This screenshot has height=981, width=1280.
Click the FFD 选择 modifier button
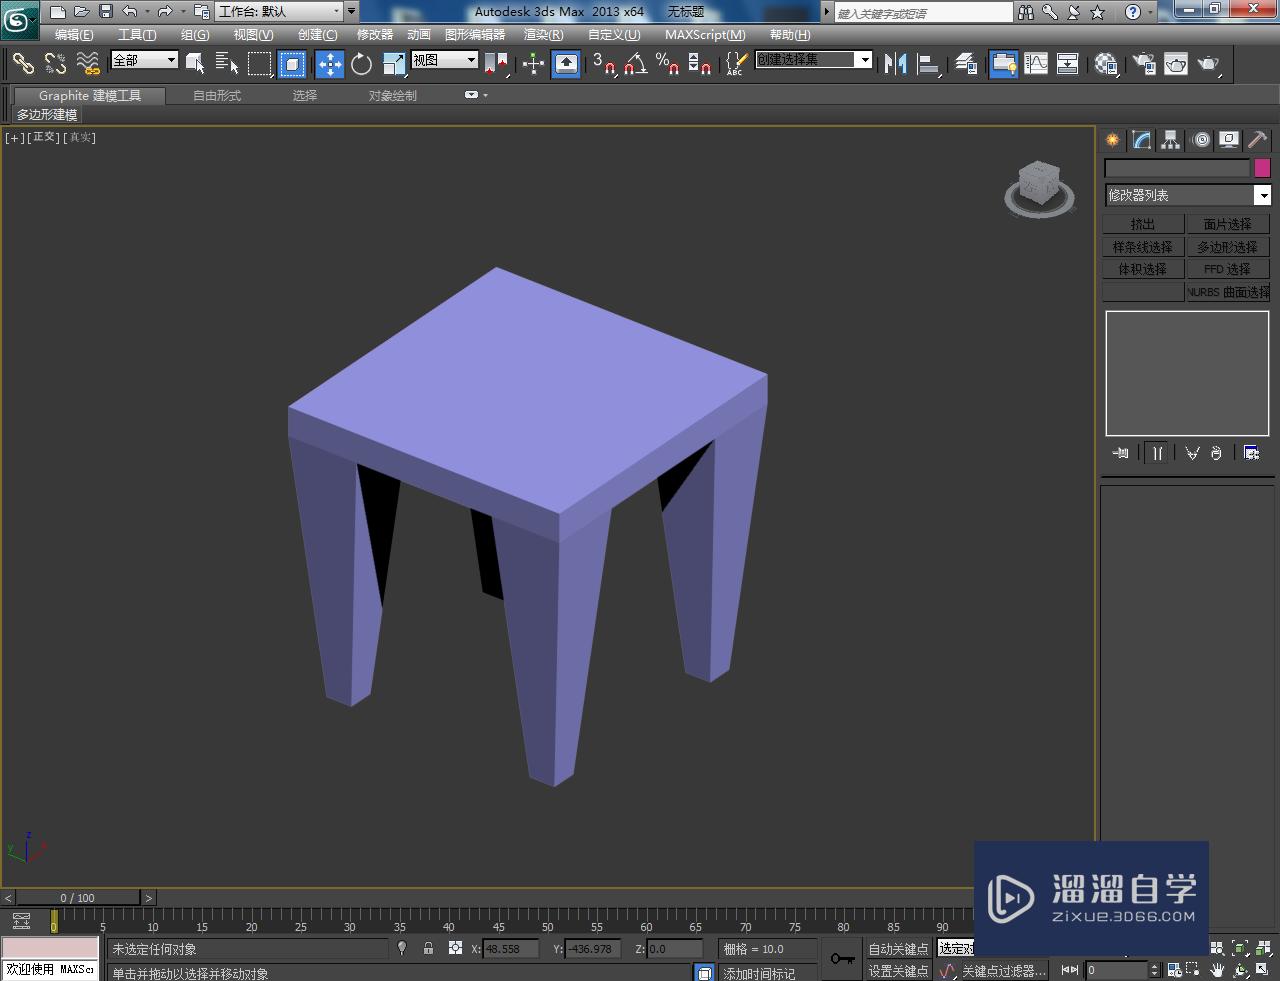1228,269
